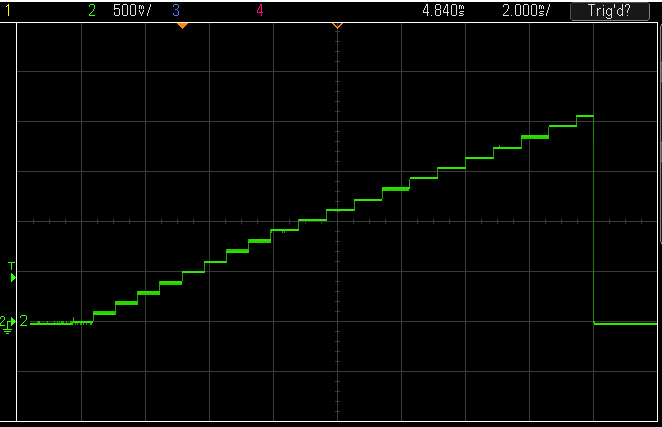The height and width of the screenshot is (427, 662).
Task: Click the channel 2 ground reference symbol
Action: 7,324
